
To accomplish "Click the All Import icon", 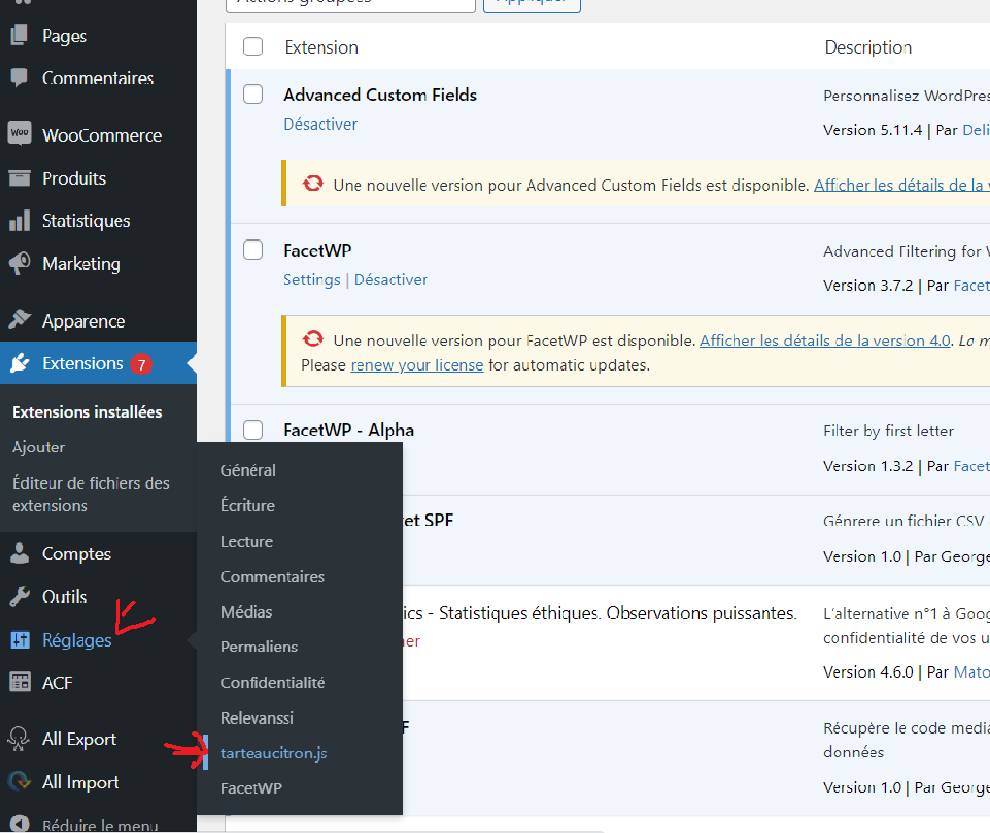I will 19,782.
